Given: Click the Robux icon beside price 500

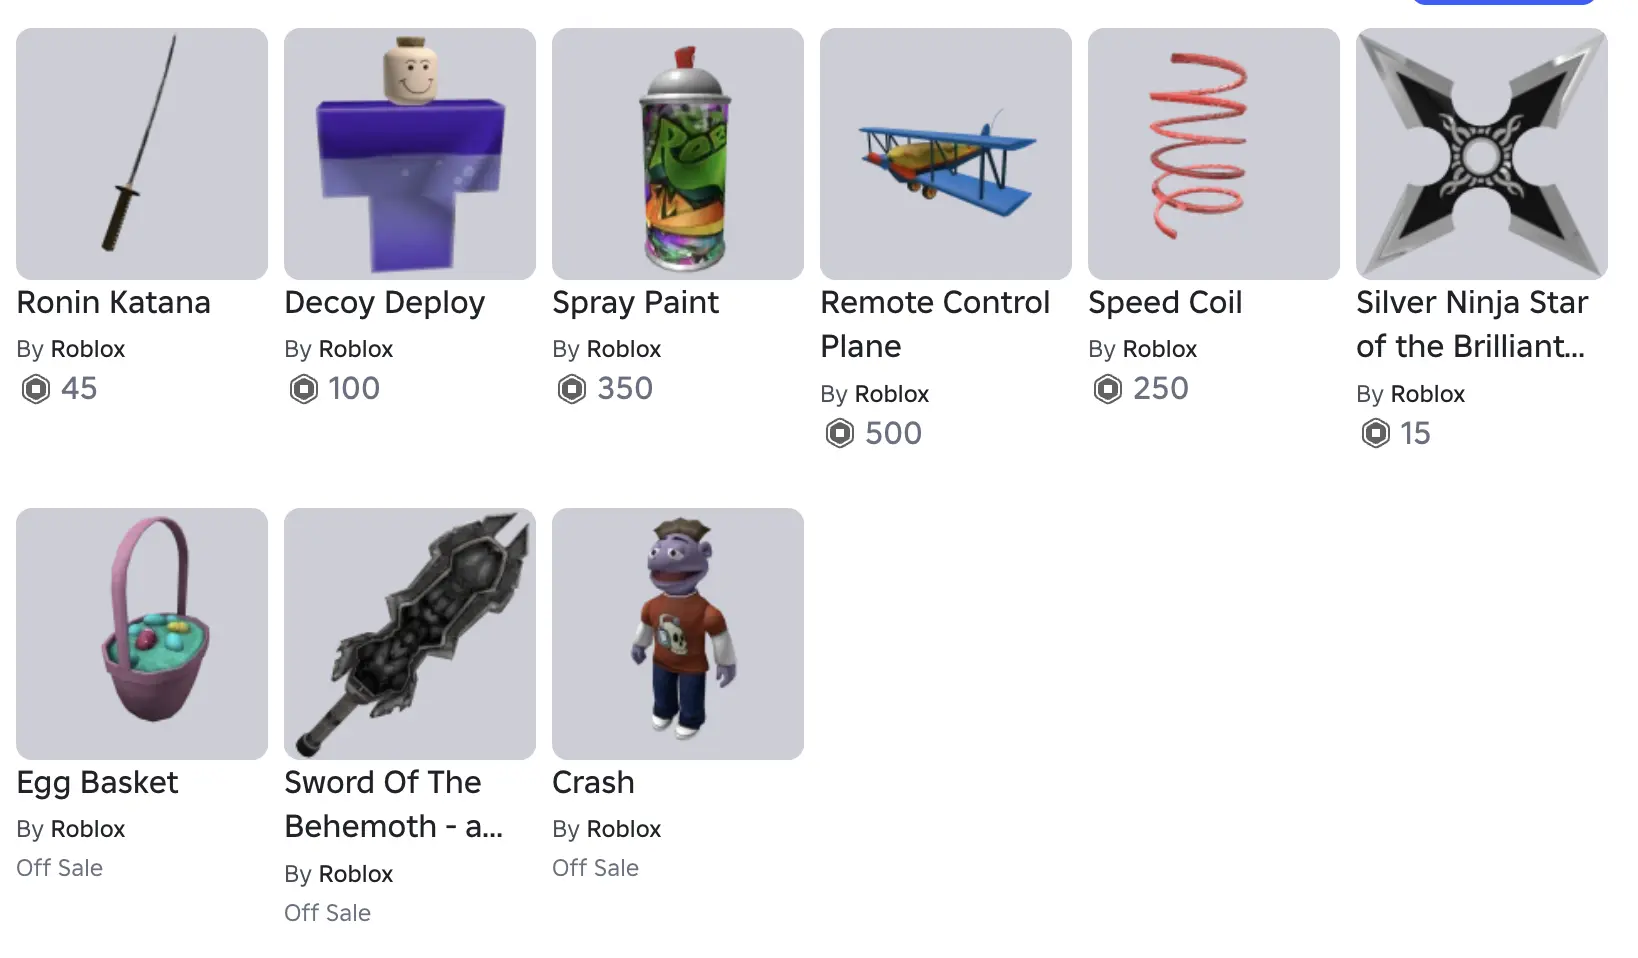Looking at the screenshot, I should click(x=840, y=433).
